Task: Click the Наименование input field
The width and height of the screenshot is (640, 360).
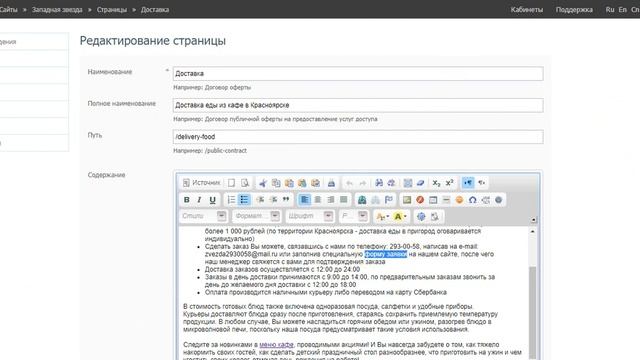Action: tap(358, 73)
